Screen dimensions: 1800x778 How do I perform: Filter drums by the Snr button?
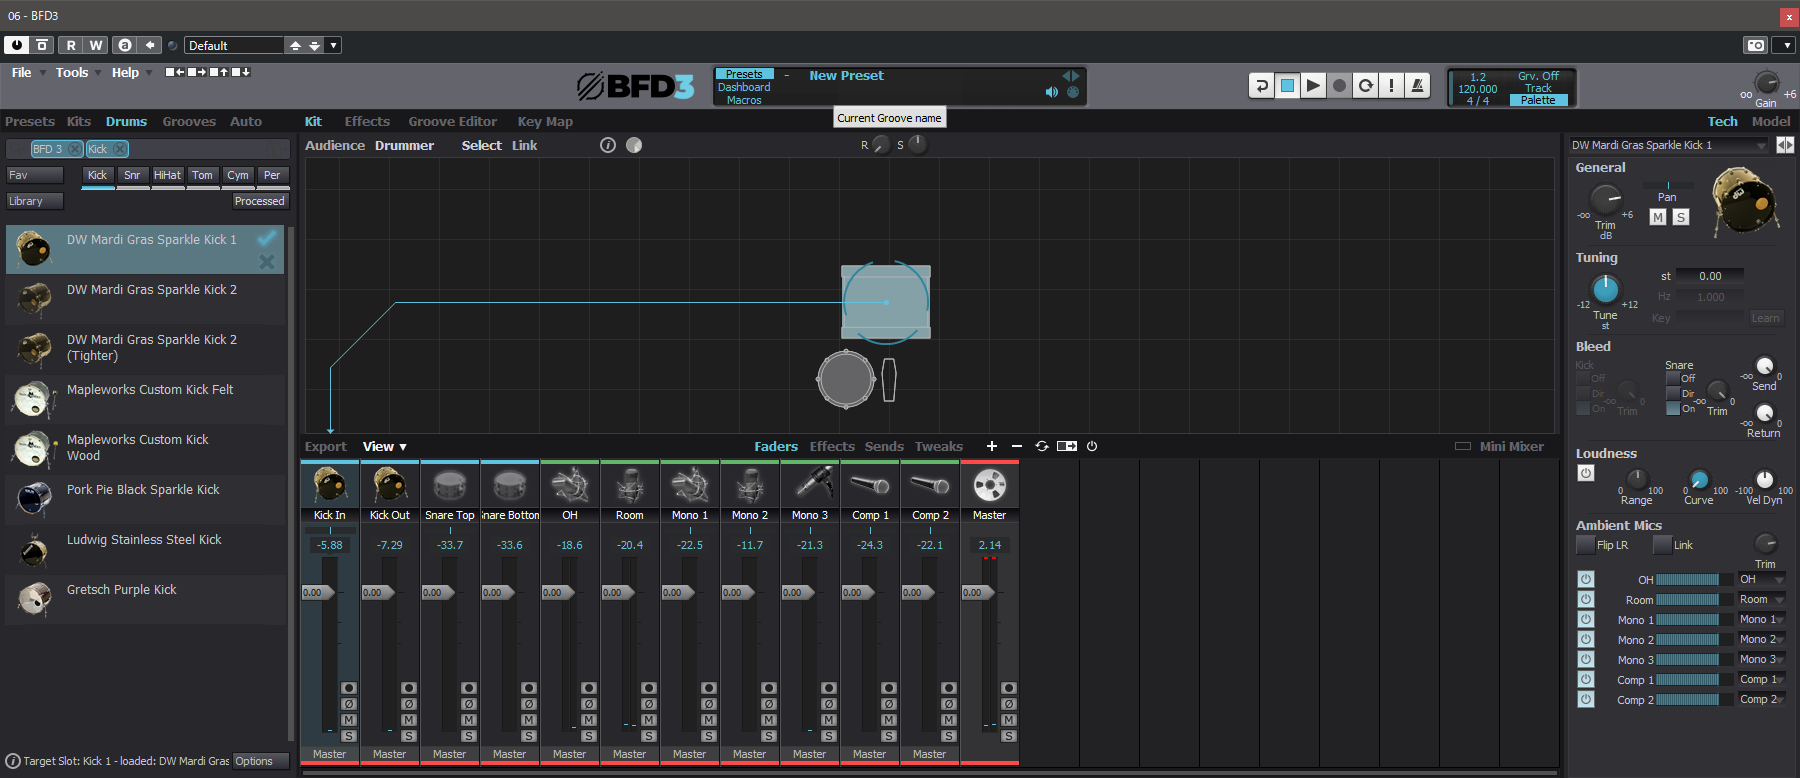pos(132,175)
